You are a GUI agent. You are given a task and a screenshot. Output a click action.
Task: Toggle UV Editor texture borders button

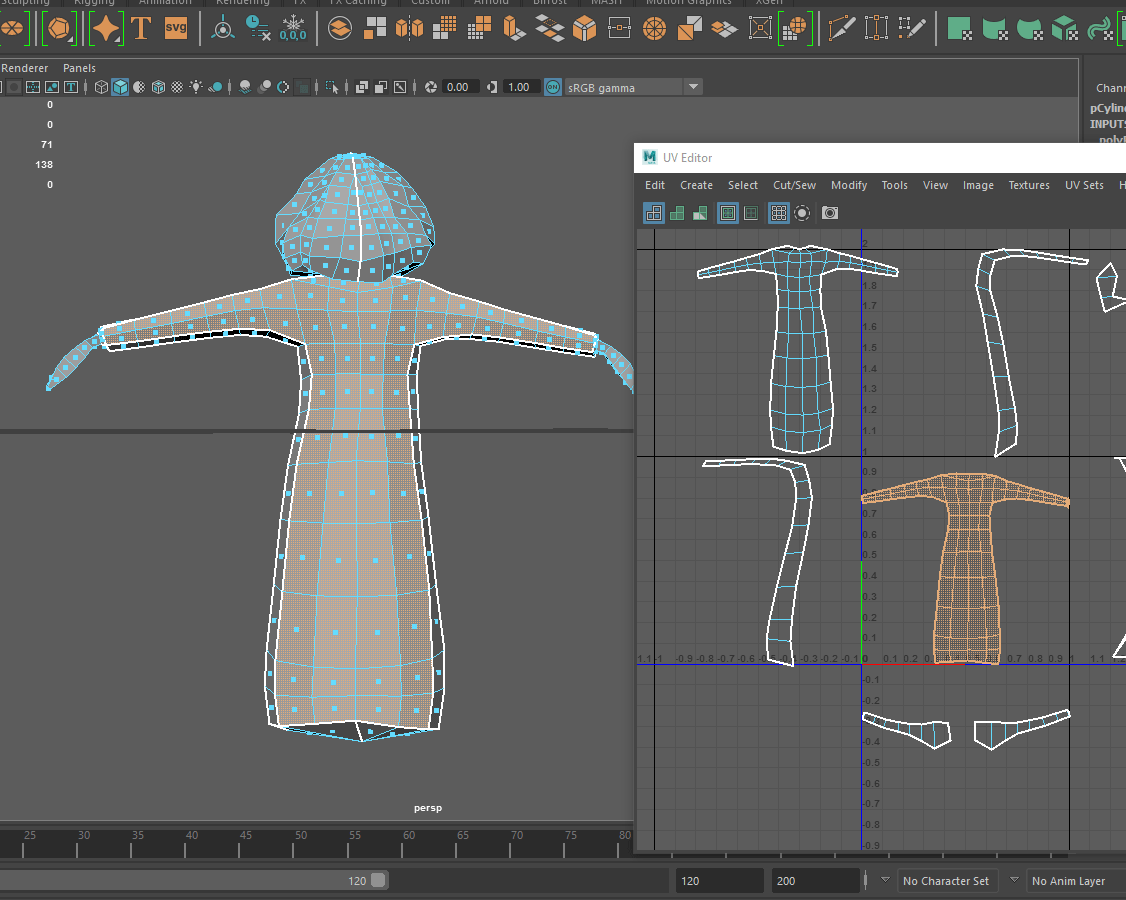(727, 213)
